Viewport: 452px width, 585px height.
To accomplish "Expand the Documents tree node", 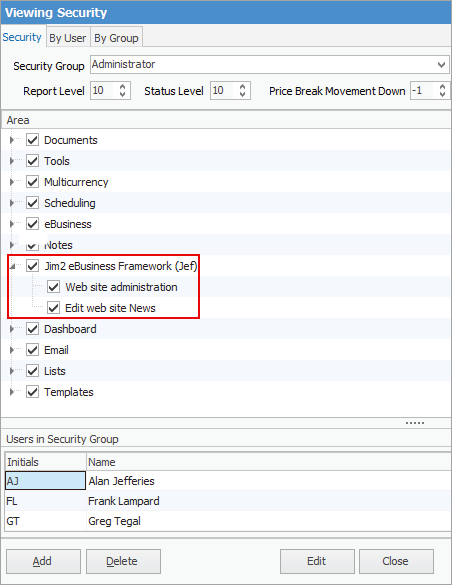I will 12,140.
